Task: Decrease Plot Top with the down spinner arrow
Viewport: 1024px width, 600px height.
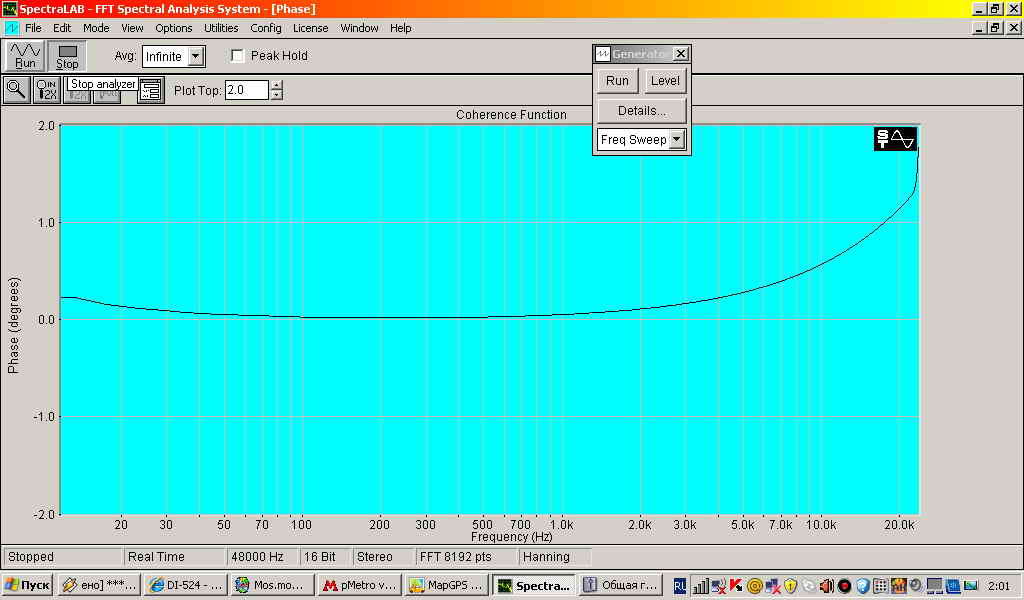Action: (277, 95)
